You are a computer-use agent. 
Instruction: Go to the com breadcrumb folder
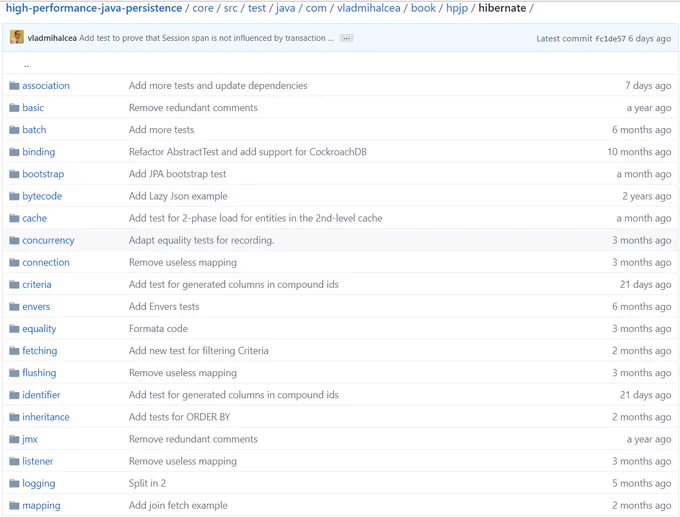coord(316,8)
